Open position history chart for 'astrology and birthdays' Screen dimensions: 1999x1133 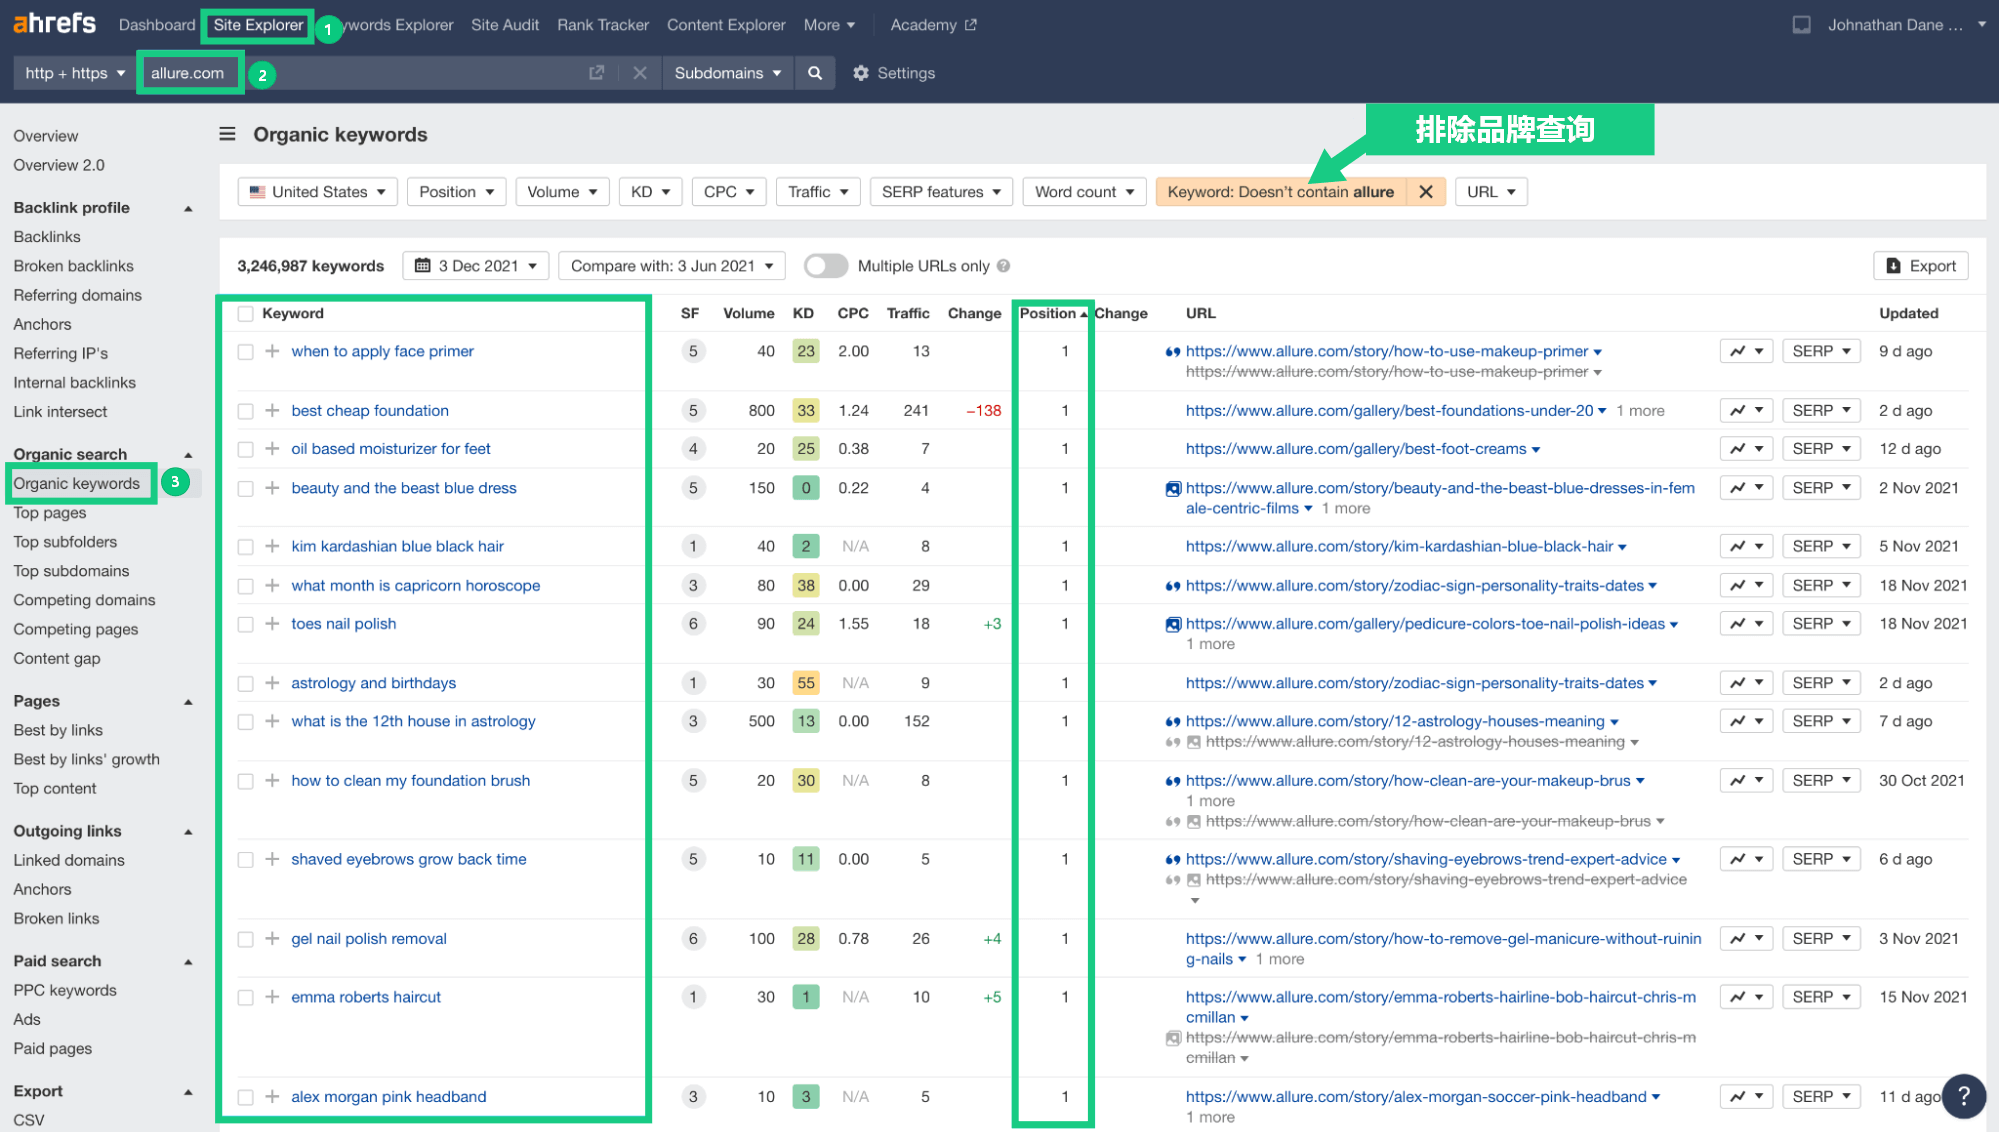click(1746, 683)
